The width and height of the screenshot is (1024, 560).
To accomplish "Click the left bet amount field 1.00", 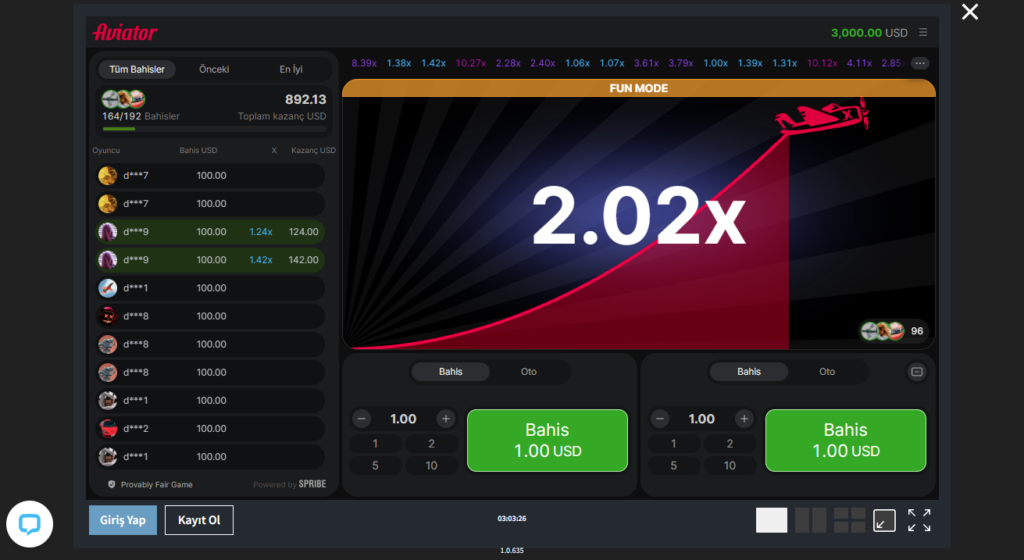I will pyautogui.click(x=404, y=419).
